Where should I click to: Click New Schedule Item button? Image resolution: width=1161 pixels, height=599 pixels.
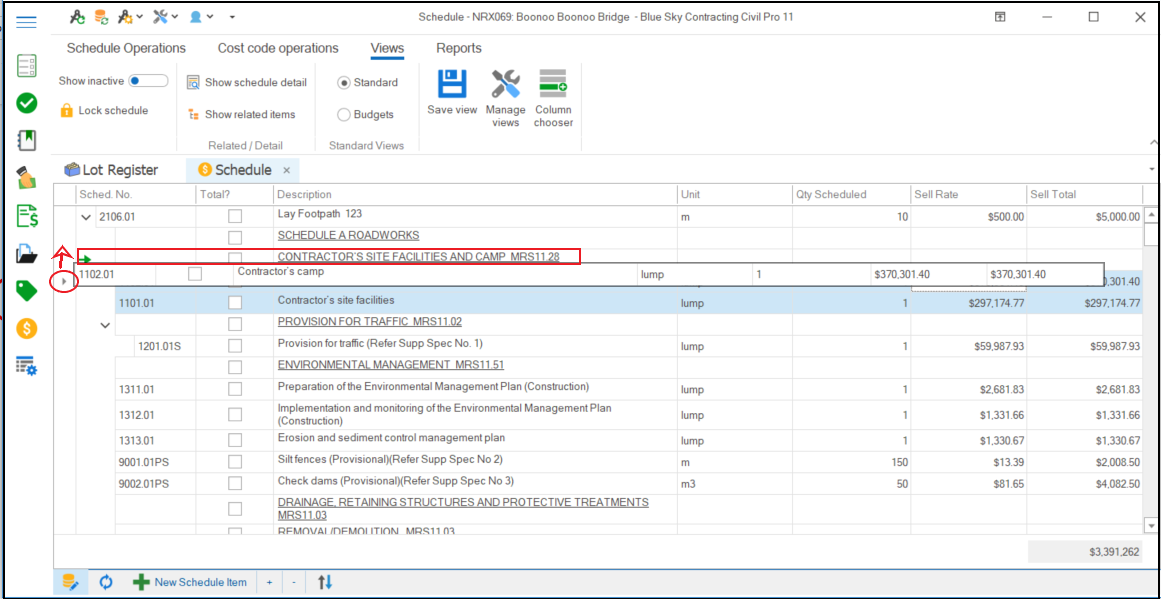pyautogui.click(x=190, y=582)
